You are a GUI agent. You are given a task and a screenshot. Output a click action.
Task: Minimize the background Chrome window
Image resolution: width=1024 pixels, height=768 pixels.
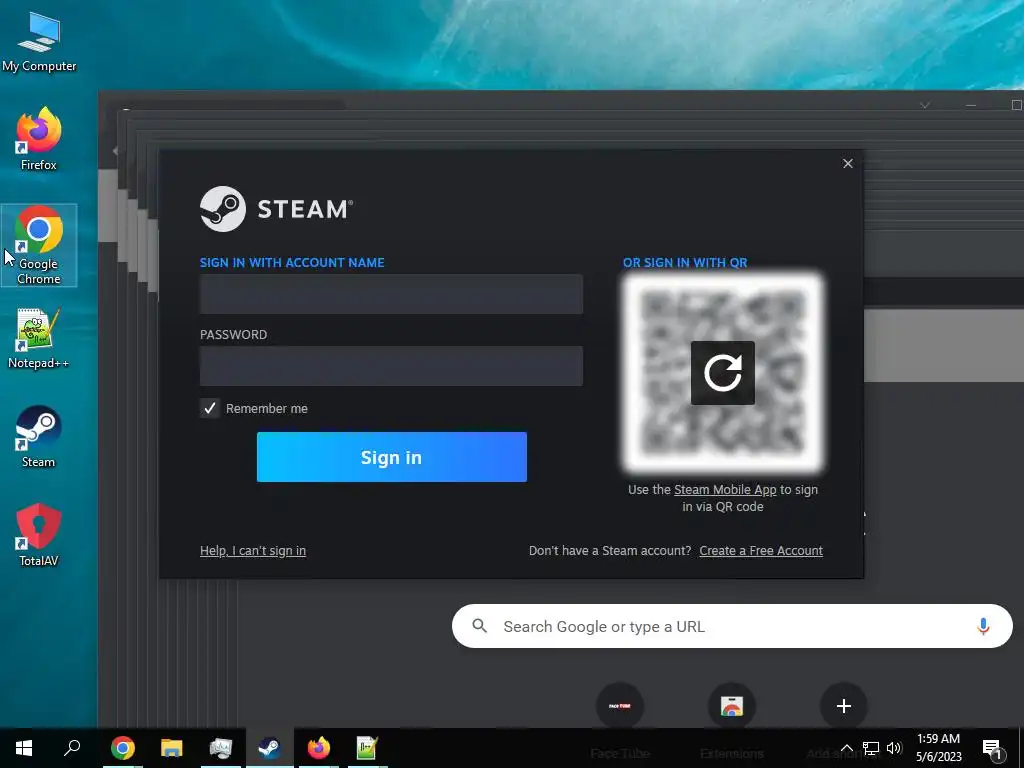pyautogui.click(x=971, y=105)
